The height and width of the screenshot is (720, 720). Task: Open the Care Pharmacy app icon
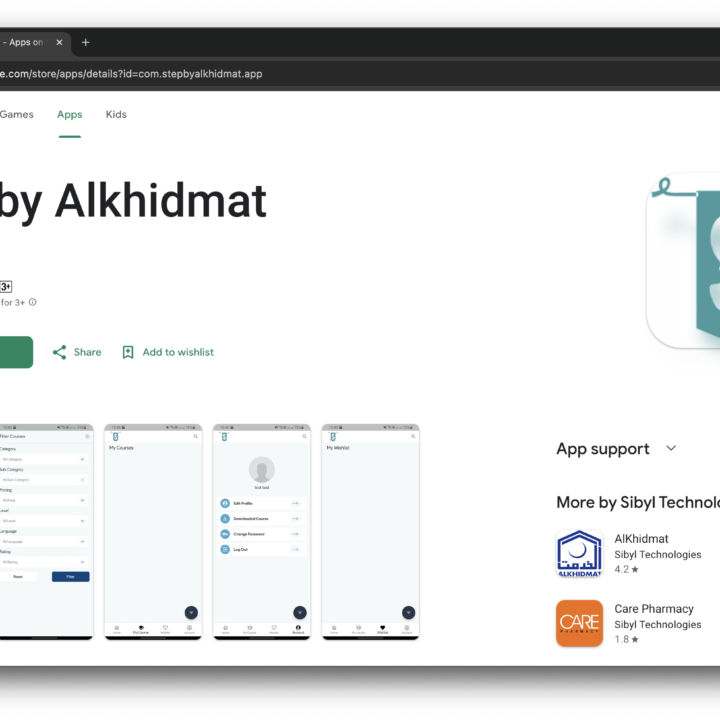click(x=579, y=623)
